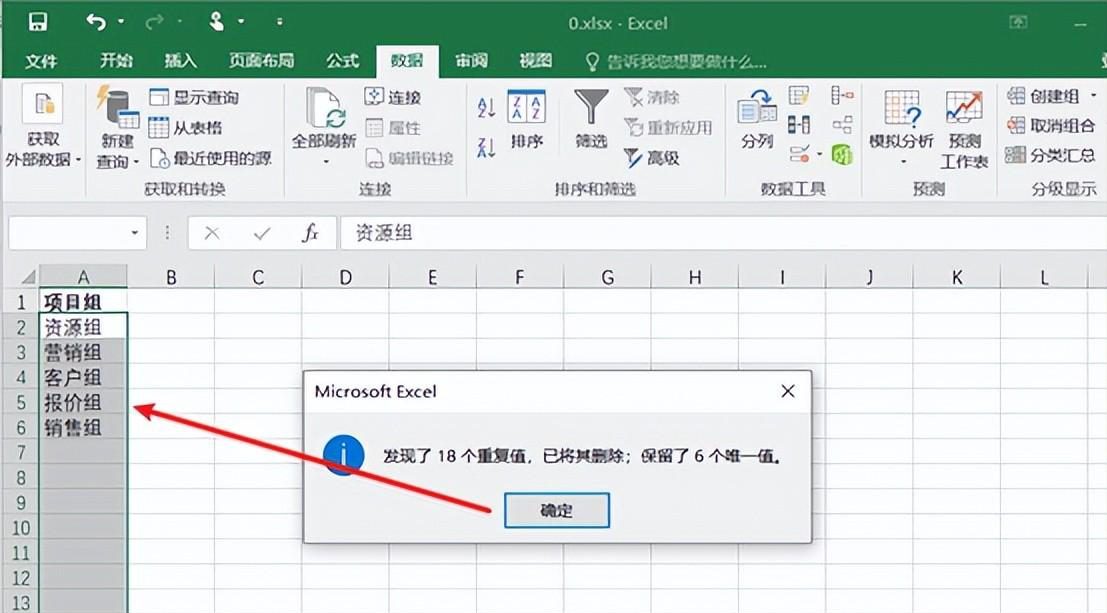The image size is (1107, 613).
Task: Click 从表格 in the ribbon
Action: tap(186, 128)
